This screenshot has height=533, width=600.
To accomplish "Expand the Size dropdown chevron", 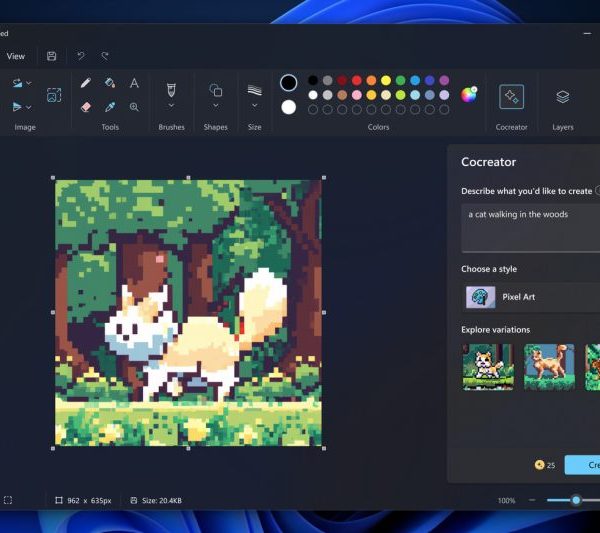I will [254, 105].
